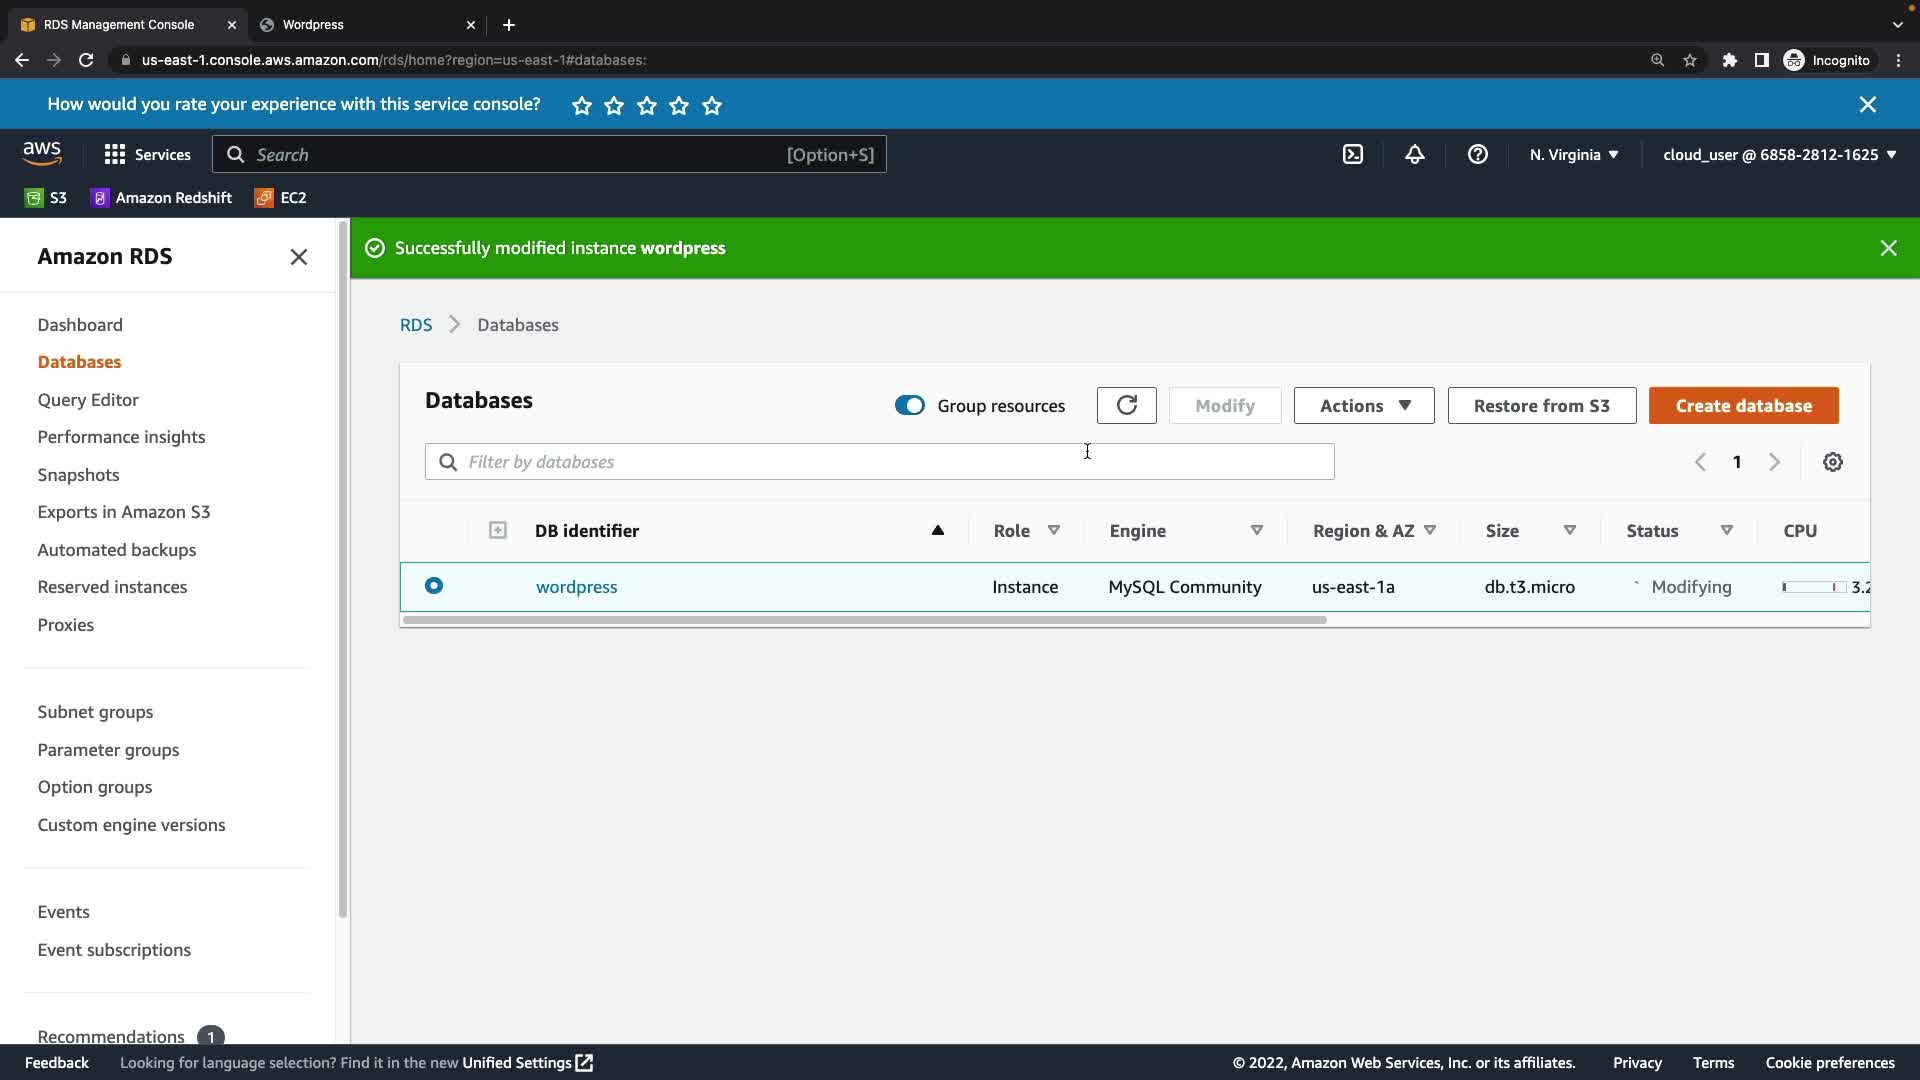Select the wordpress database radio button
Viewport: 1920px width, 1080px height.
(x=434, y=586)
